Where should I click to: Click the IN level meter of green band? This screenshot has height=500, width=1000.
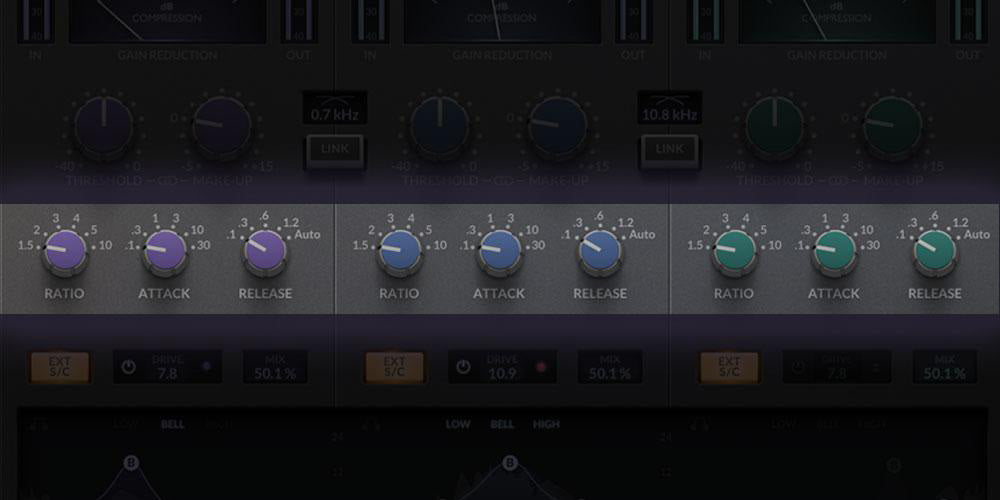705,21
